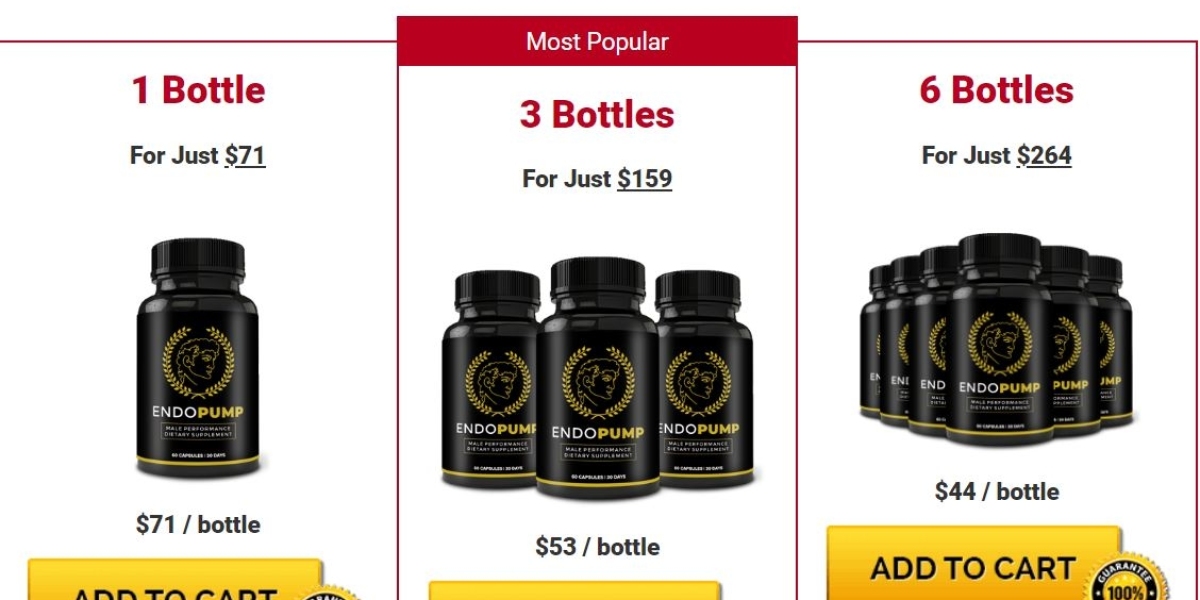The width and height of the screenshot is (1200, 600).
Task: Click the 6 Bottles heading
Action: (x=997, y=90)
